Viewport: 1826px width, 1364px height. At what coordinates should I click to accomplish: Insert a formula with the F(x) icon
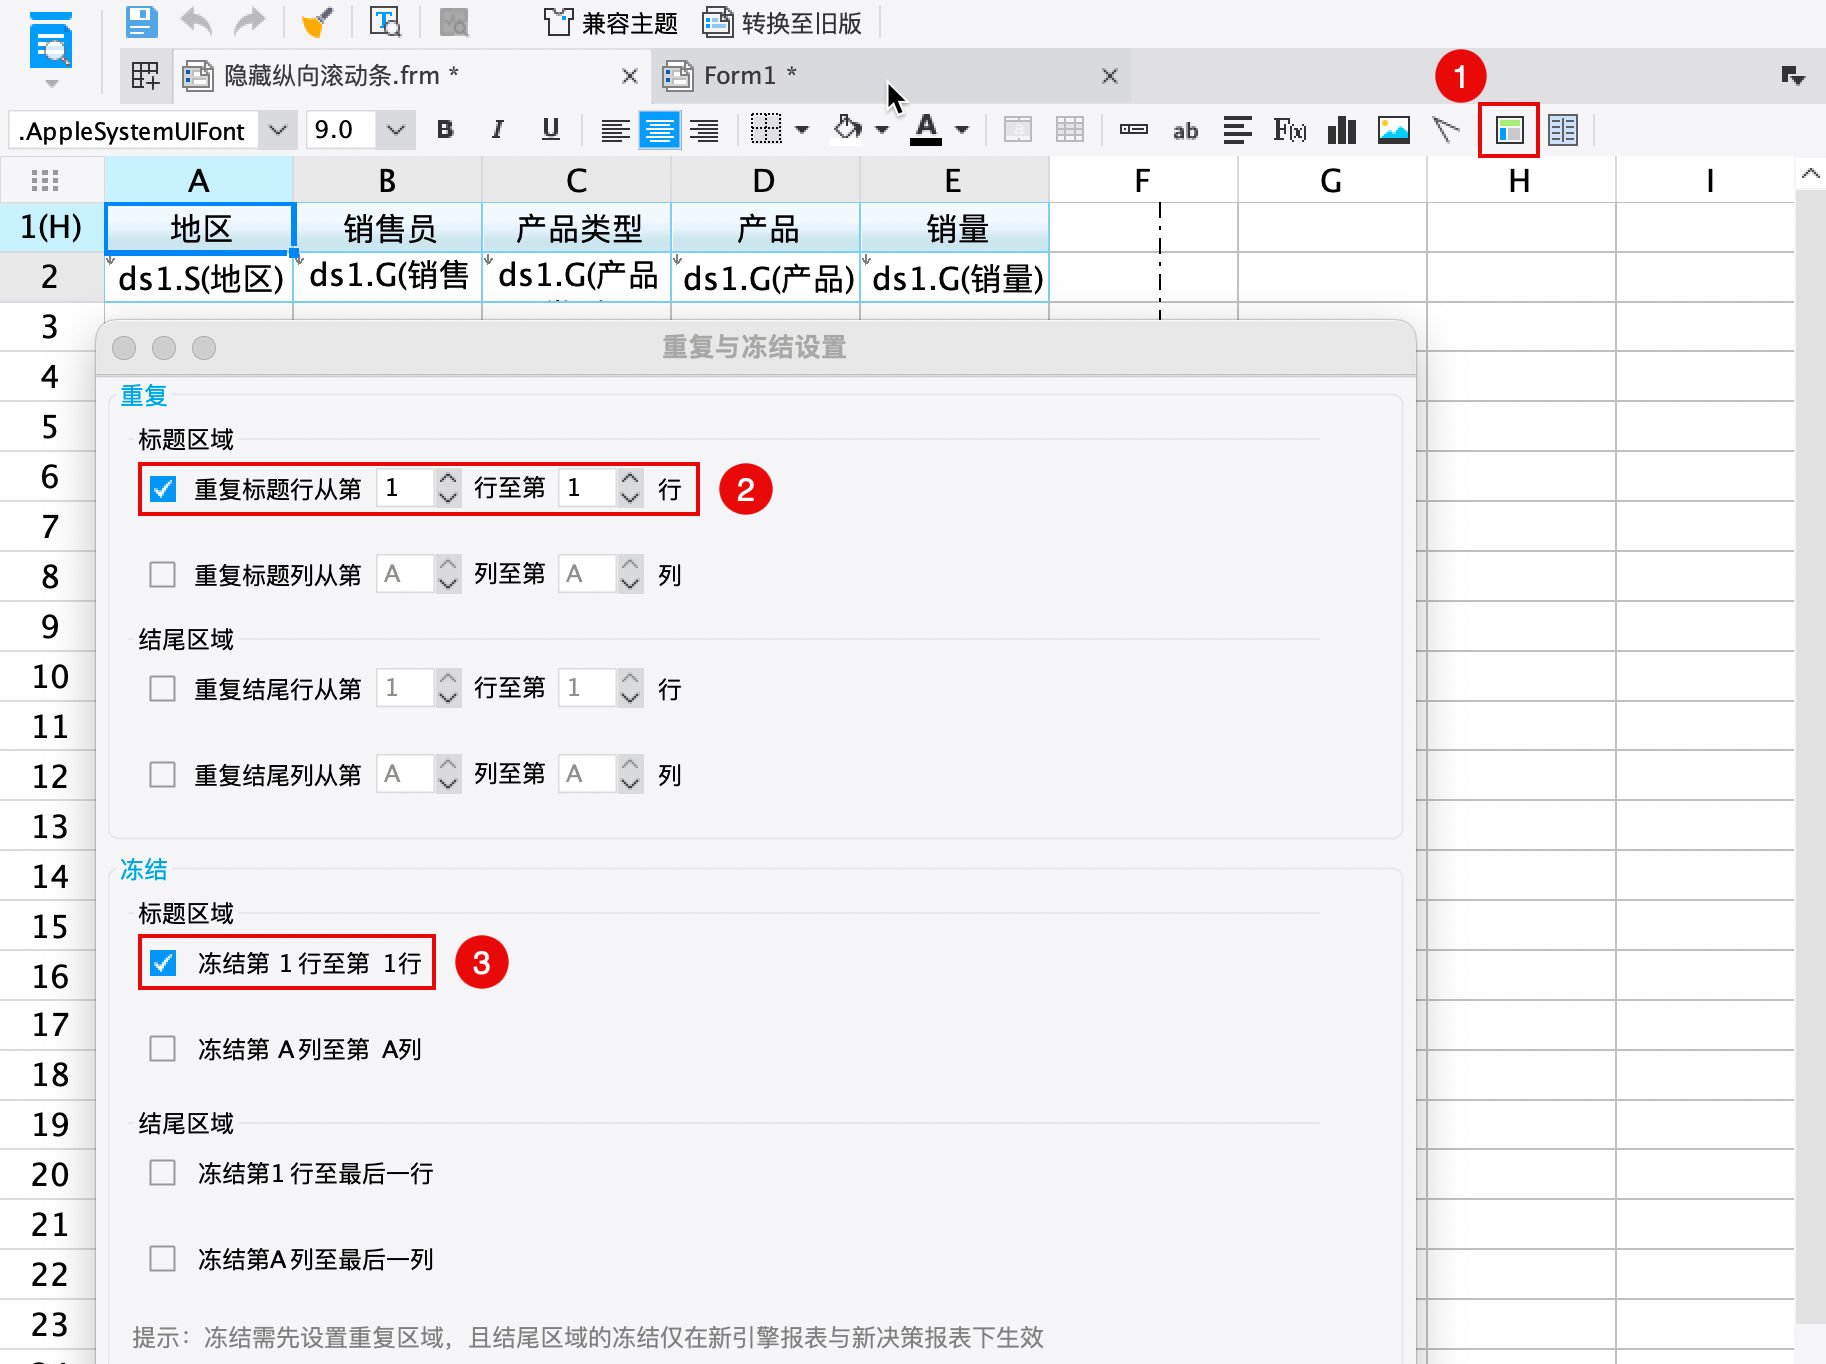pyautogui.click(x=1290, y=130)
